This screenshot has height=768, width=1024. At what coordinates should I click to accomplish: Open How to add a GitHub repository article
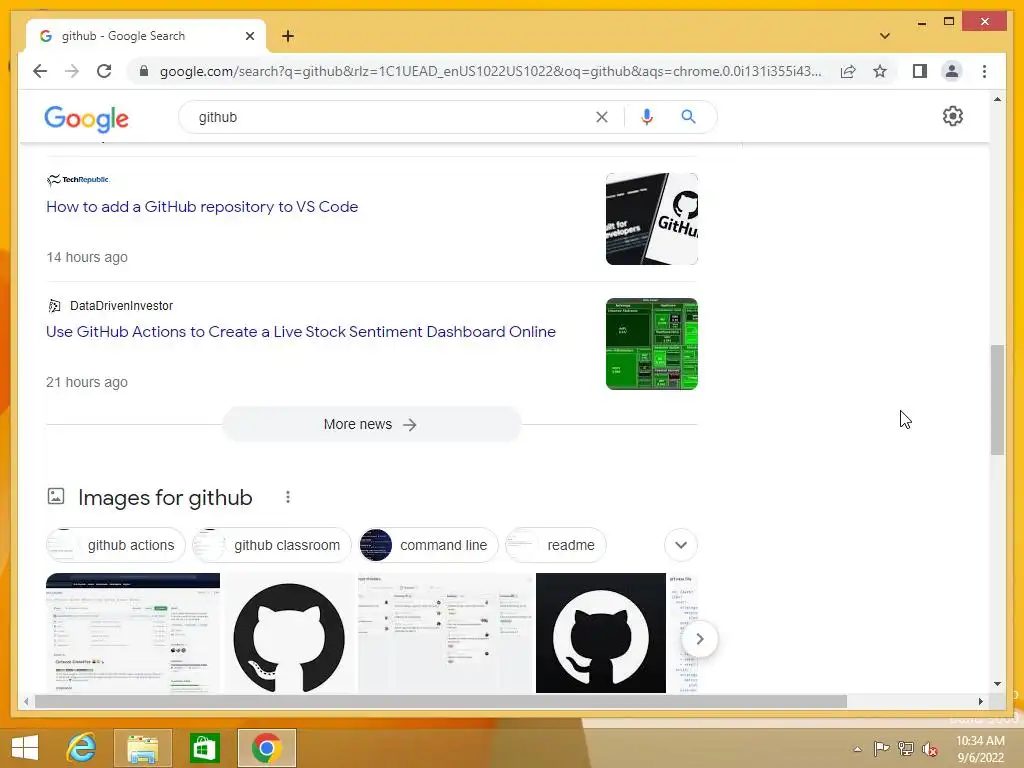[202, 206]
